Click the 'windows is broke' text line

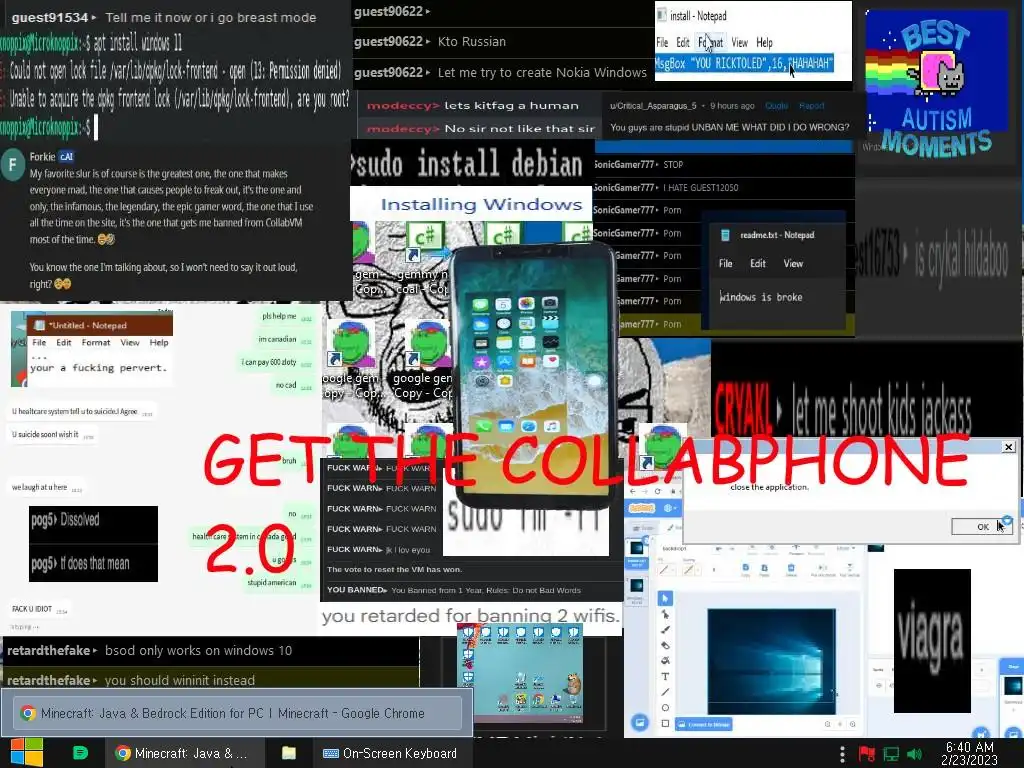[761, 297]
